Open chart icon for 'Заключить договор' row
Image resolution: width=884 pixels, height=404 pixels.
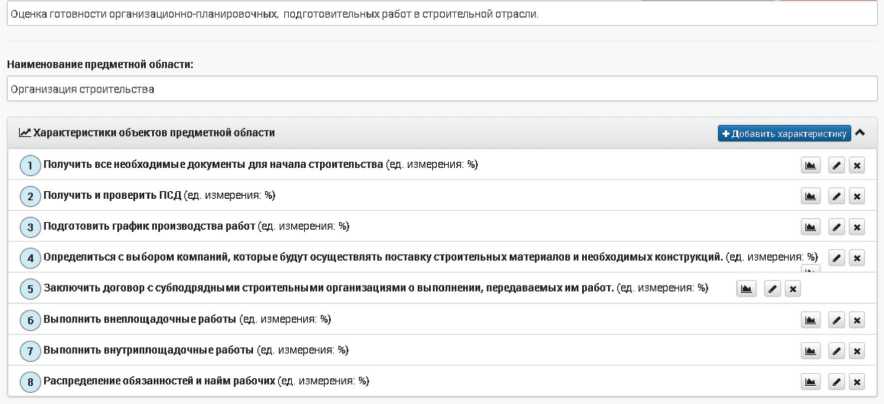746,289
